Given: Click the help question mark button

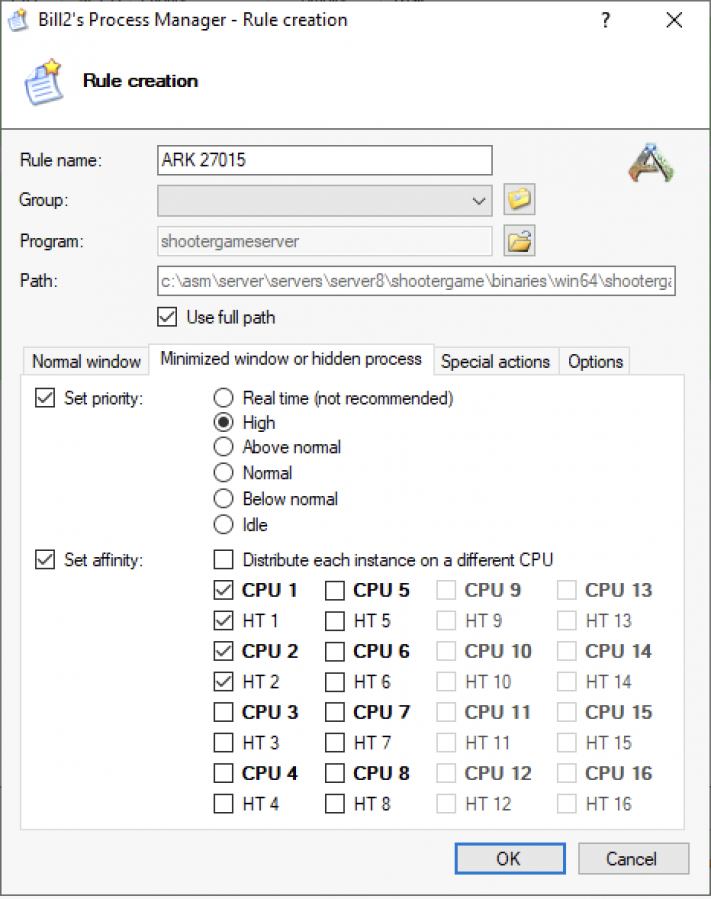Looking at the screenshot, I should click(605, 20).
